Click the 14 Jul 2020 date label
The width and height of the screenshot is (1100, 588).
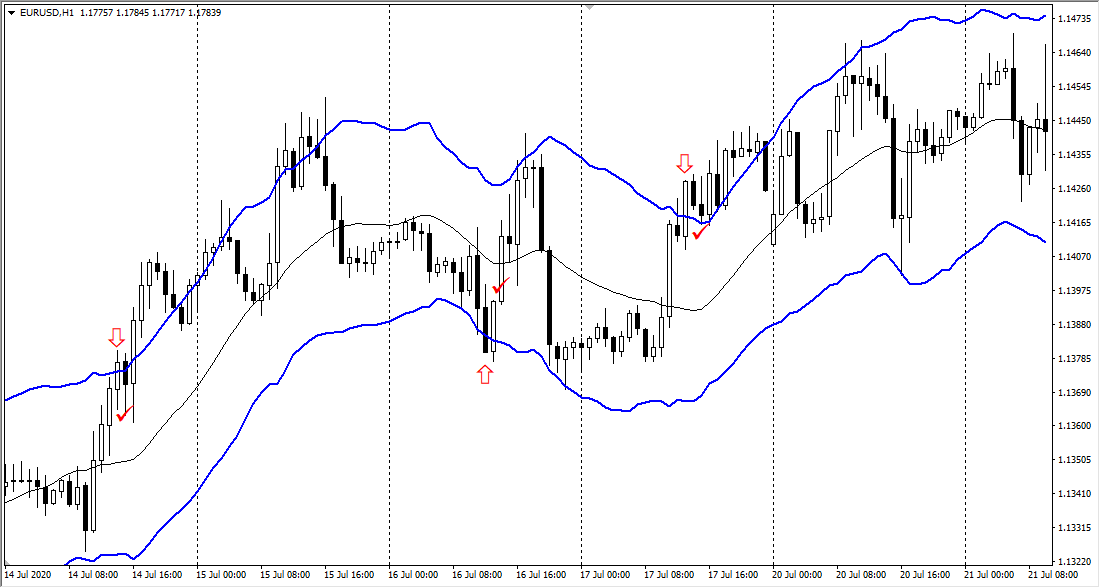[27, 576]
